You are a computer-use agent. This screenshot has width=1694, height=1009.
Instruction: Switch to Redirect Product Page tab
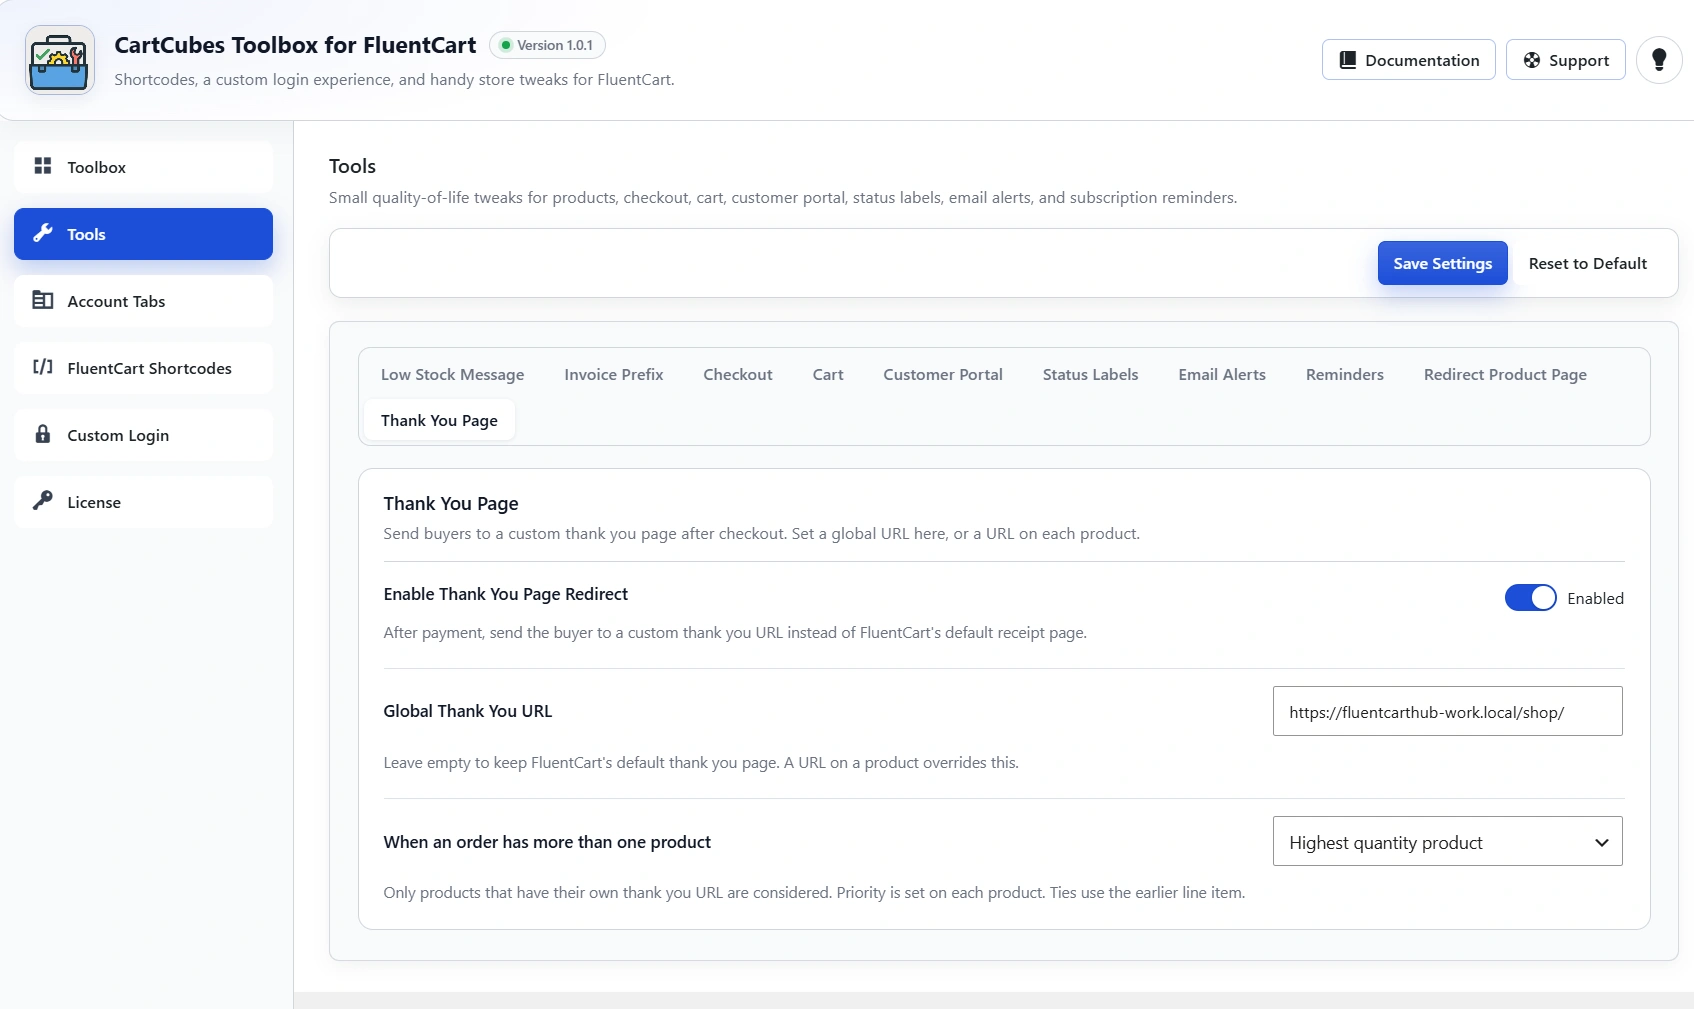click(x=1506, y=375)
